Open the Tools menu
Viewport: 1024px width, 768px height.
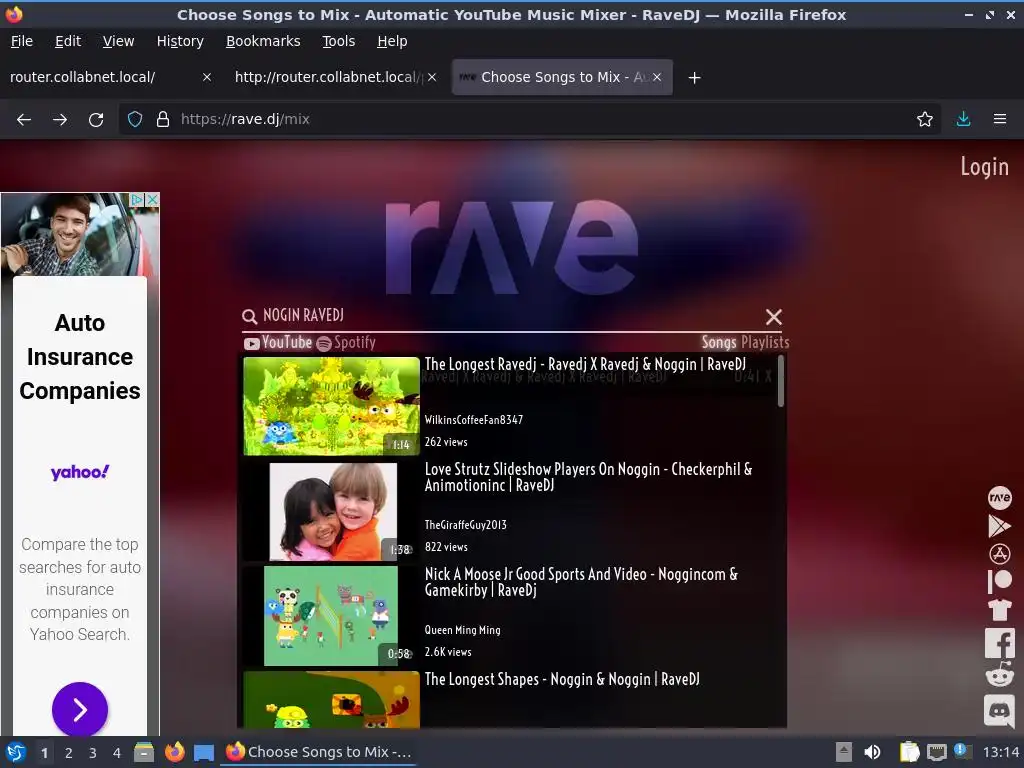338,41
